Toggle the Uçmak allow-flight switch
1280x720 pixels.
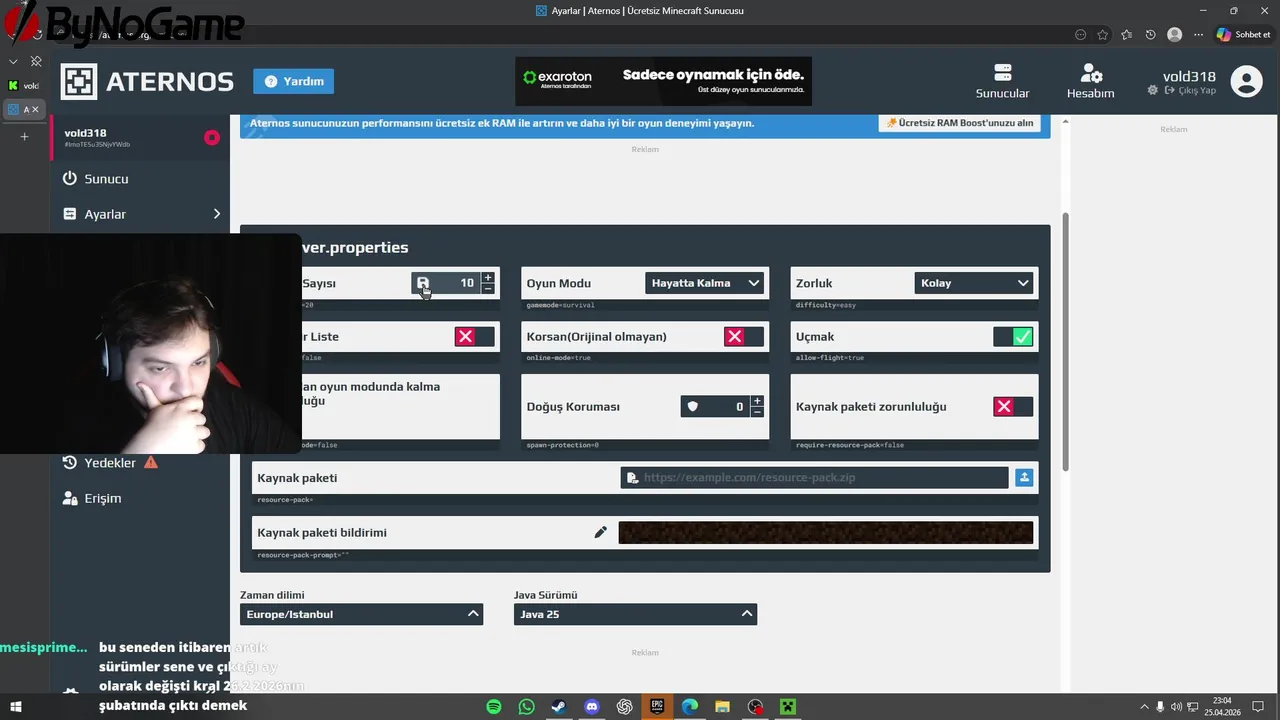click(1013, 337)
